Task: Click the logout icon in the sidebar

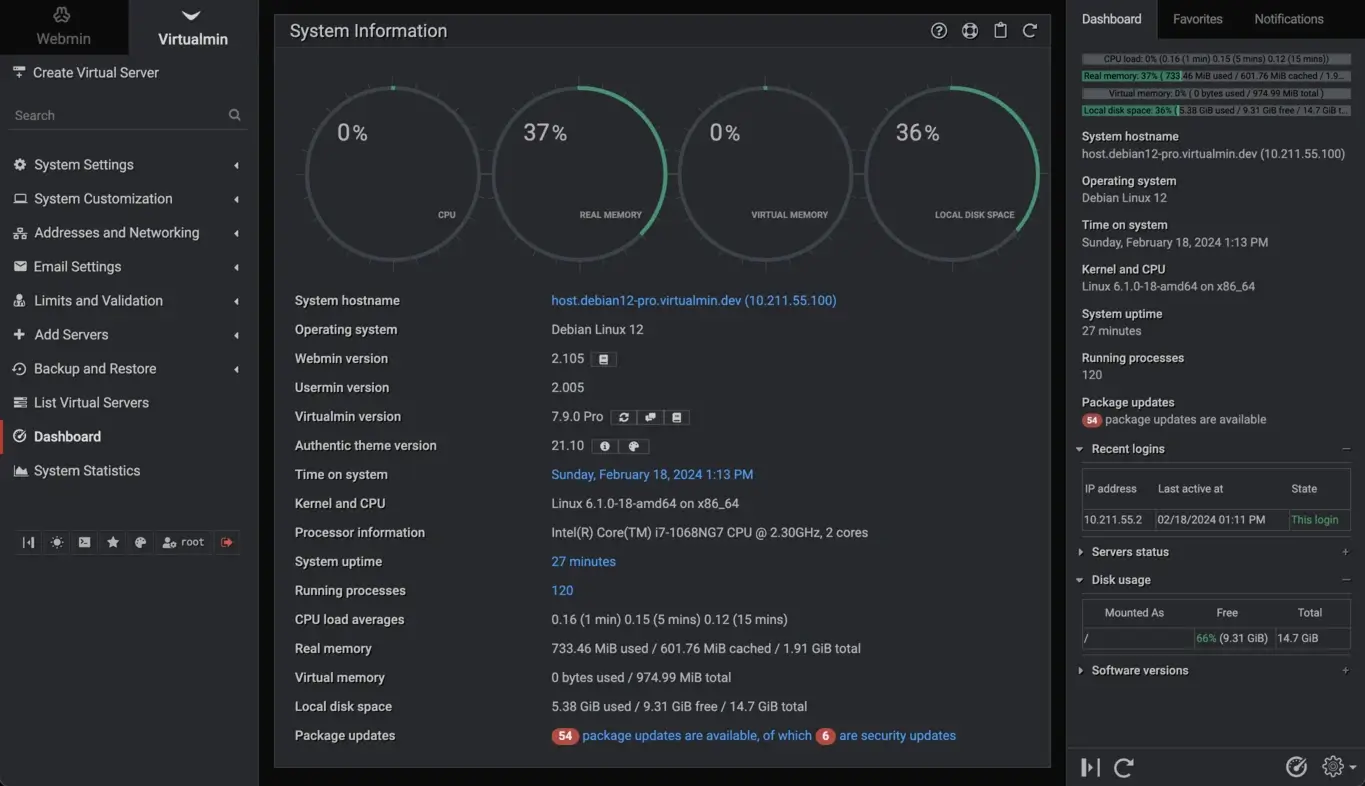Action: [x=228, y=541]
